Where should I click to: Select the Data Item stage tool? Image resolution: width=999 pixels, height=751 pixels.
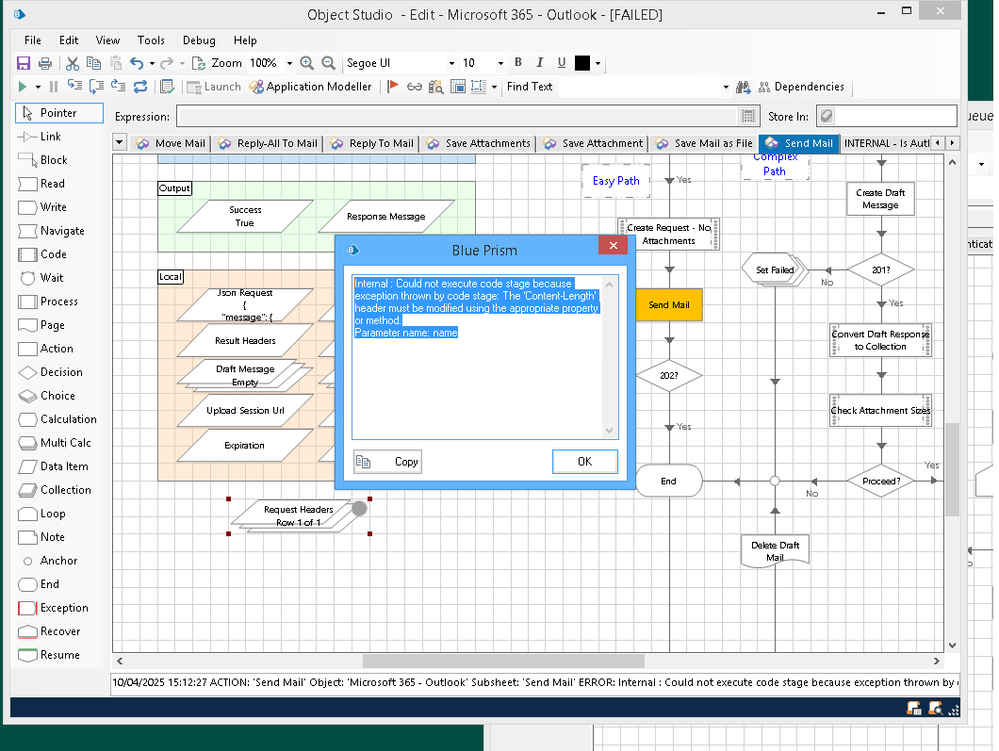(x=54, y=466)
